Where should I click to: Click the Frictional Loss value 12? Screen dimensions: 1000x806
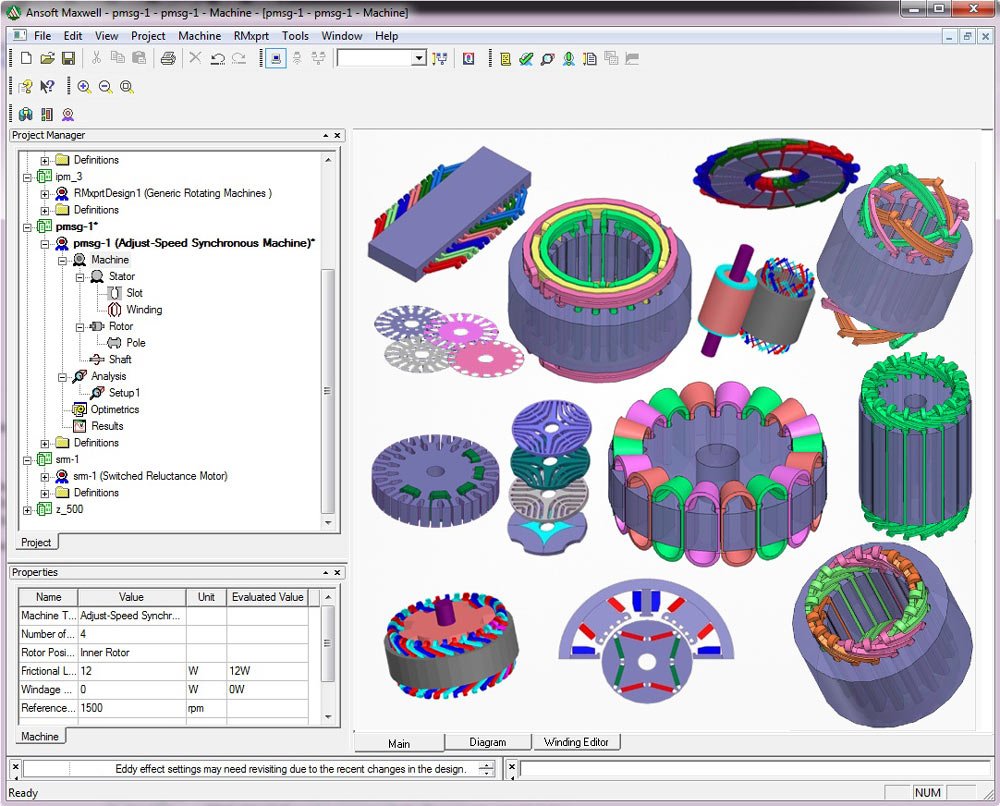click(x=132, y=671)
